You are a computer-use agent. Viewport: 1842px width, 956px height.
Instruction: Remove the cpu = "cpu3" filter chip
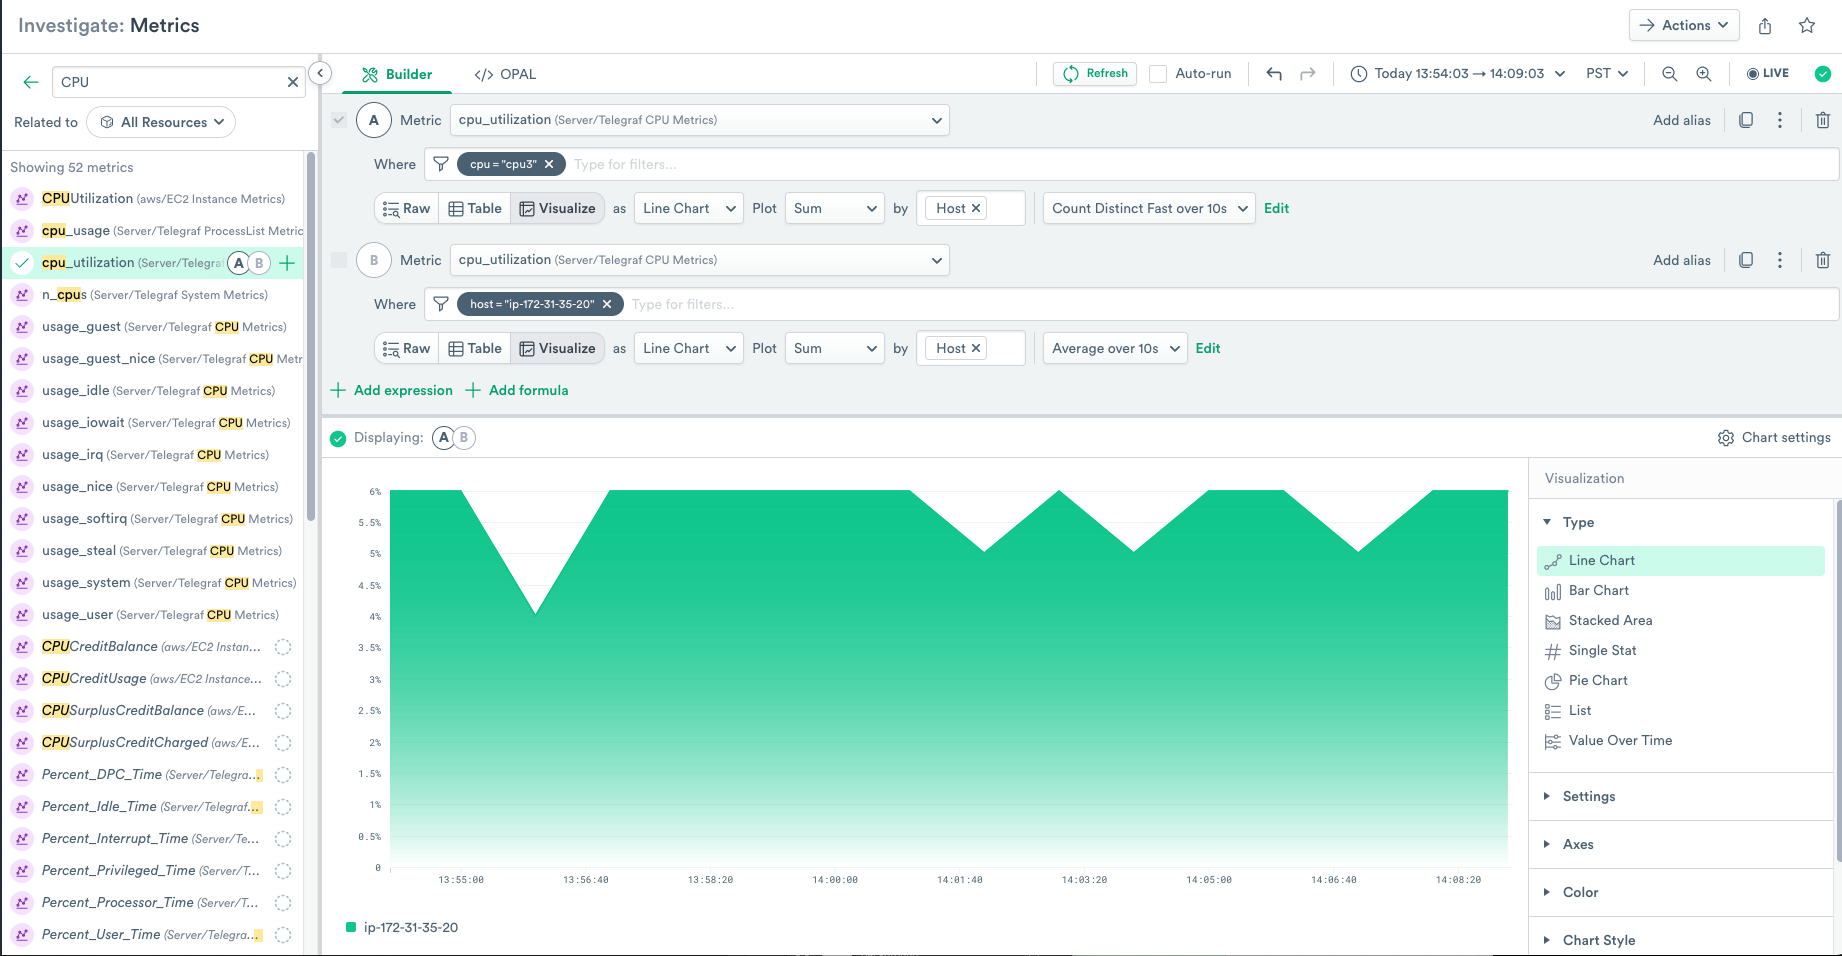click(x=549, y=164)
